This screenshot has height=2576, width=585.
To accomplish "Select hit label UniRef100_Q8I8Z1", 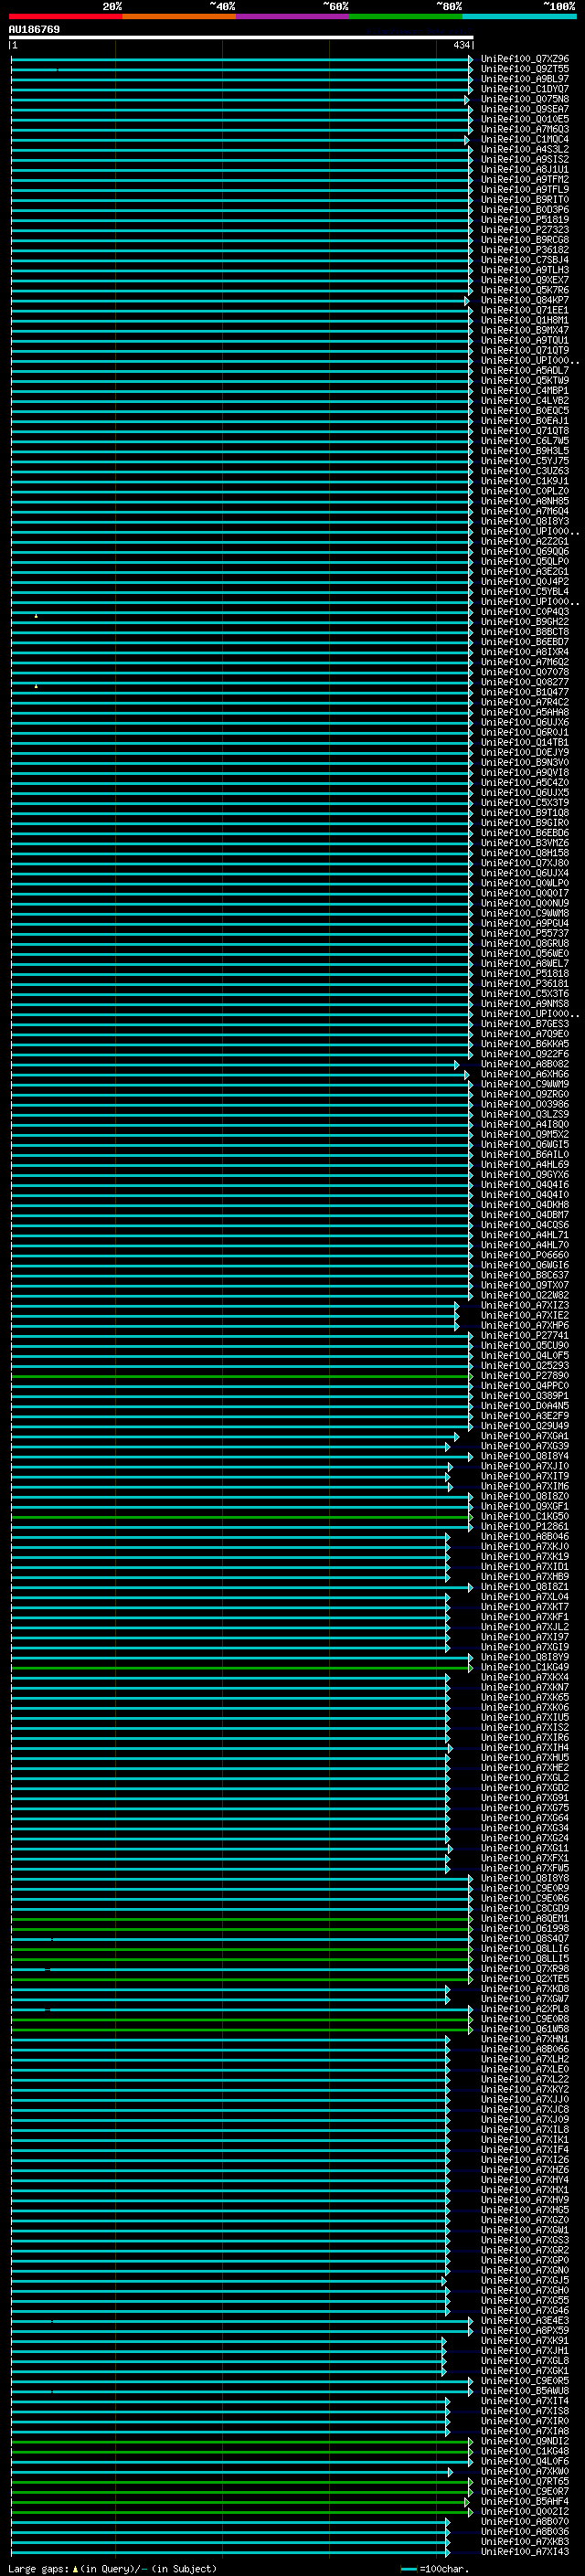I will 525,1586.
